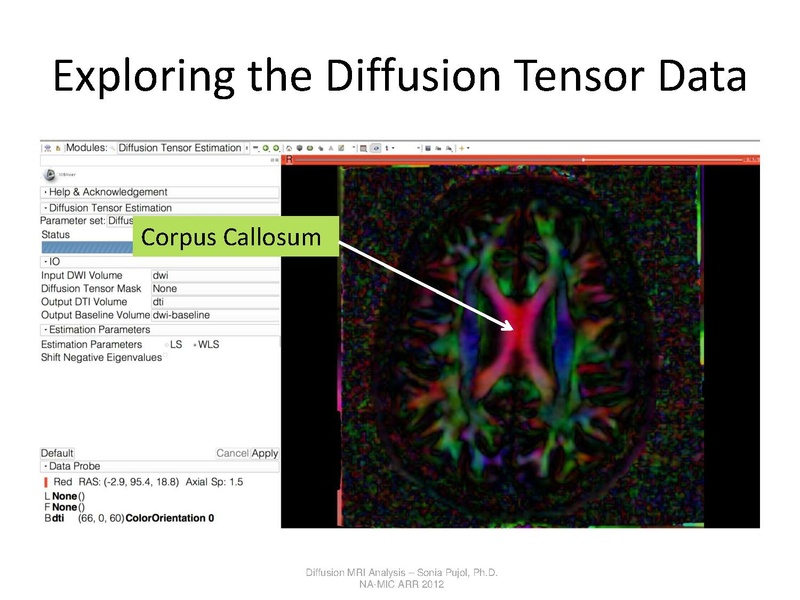Image resolution: width=800 pixels, height=600 pixels.
Task: Open the Diffusion Tensor Mask selector showing None
Action: pyautogui.click(x=215, y=289)
